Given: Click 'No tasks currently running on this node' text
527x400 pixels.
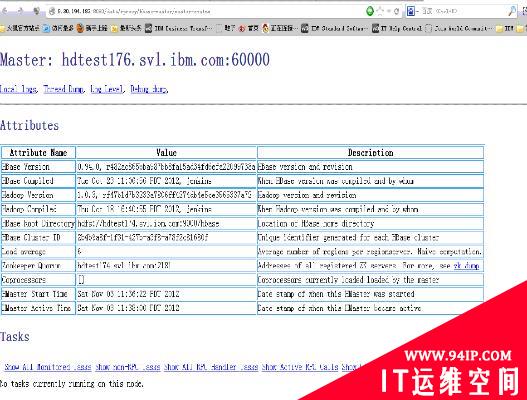Looking at the screenshot, I should 72,384.
